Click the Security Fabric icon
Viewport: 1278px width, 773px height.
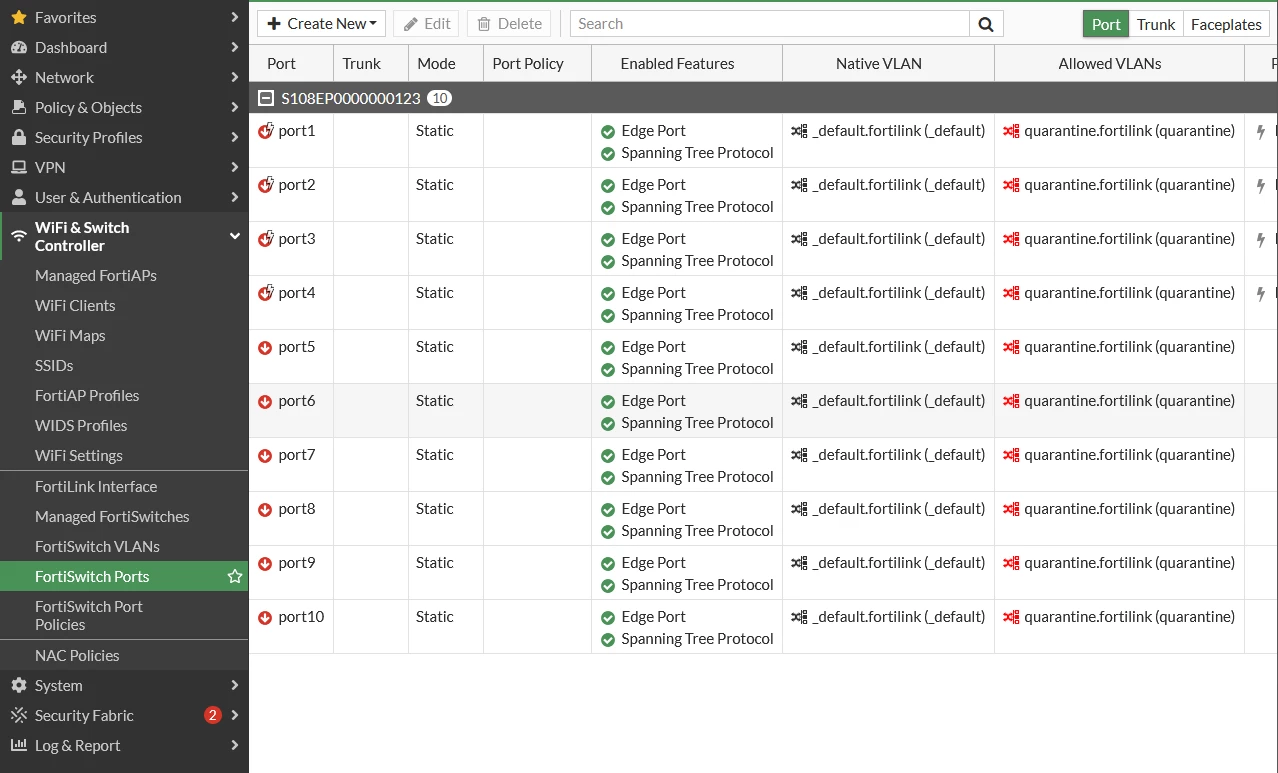click(19, 715)
